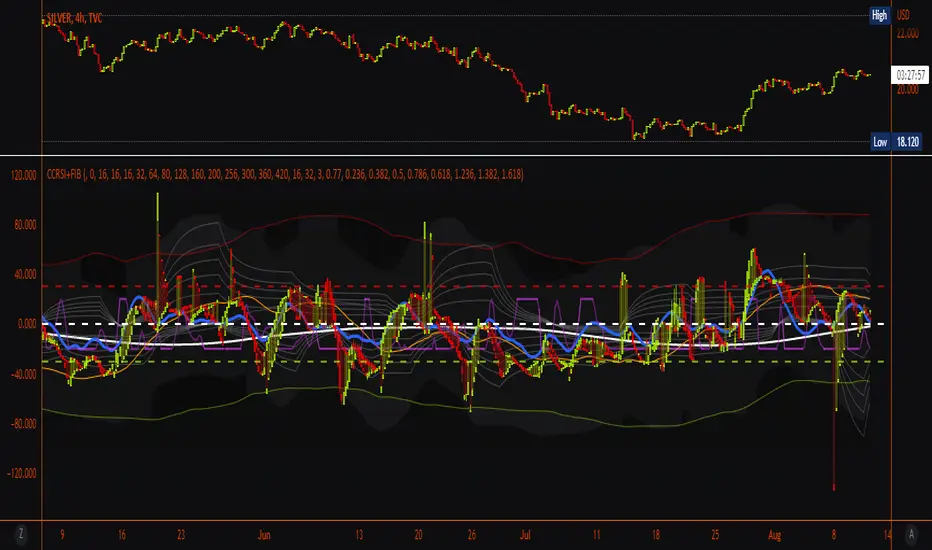Click the 25 date label on time axis
The width and height of the screenshot is (932, 550).
tap(715, 535)
